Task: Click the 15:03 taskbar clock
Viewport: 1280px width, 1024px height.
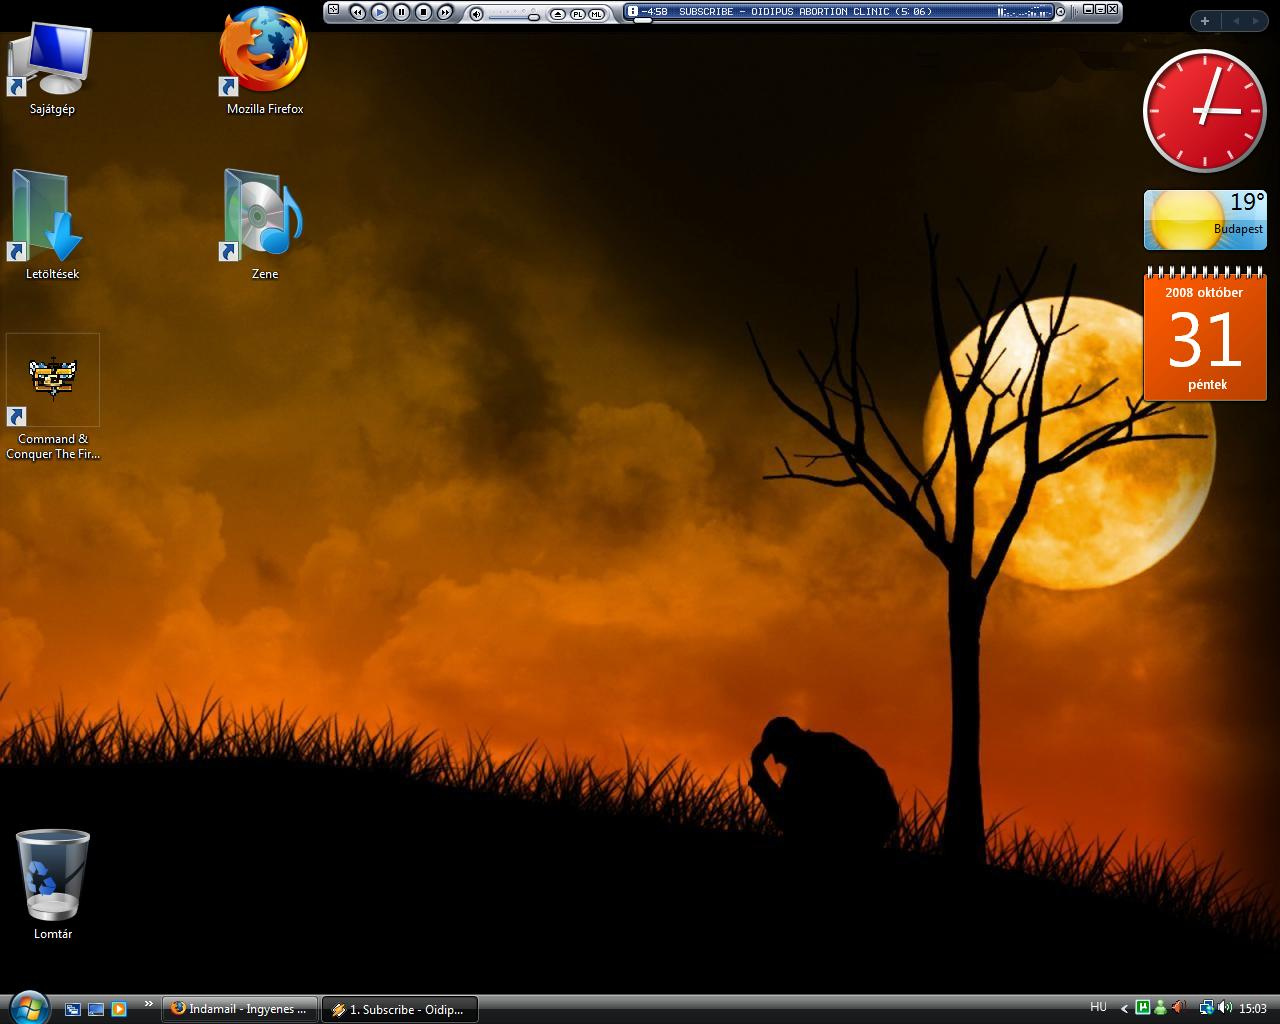Action: [x=1253, y=1008]
